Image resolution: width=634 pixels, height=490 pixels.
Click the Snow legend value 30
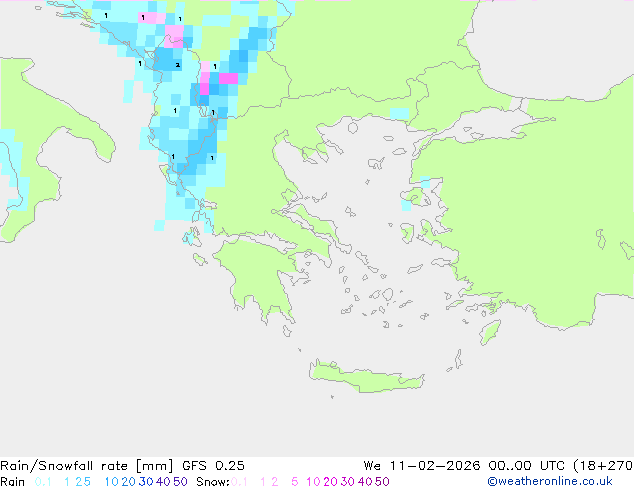pos(348,482)
